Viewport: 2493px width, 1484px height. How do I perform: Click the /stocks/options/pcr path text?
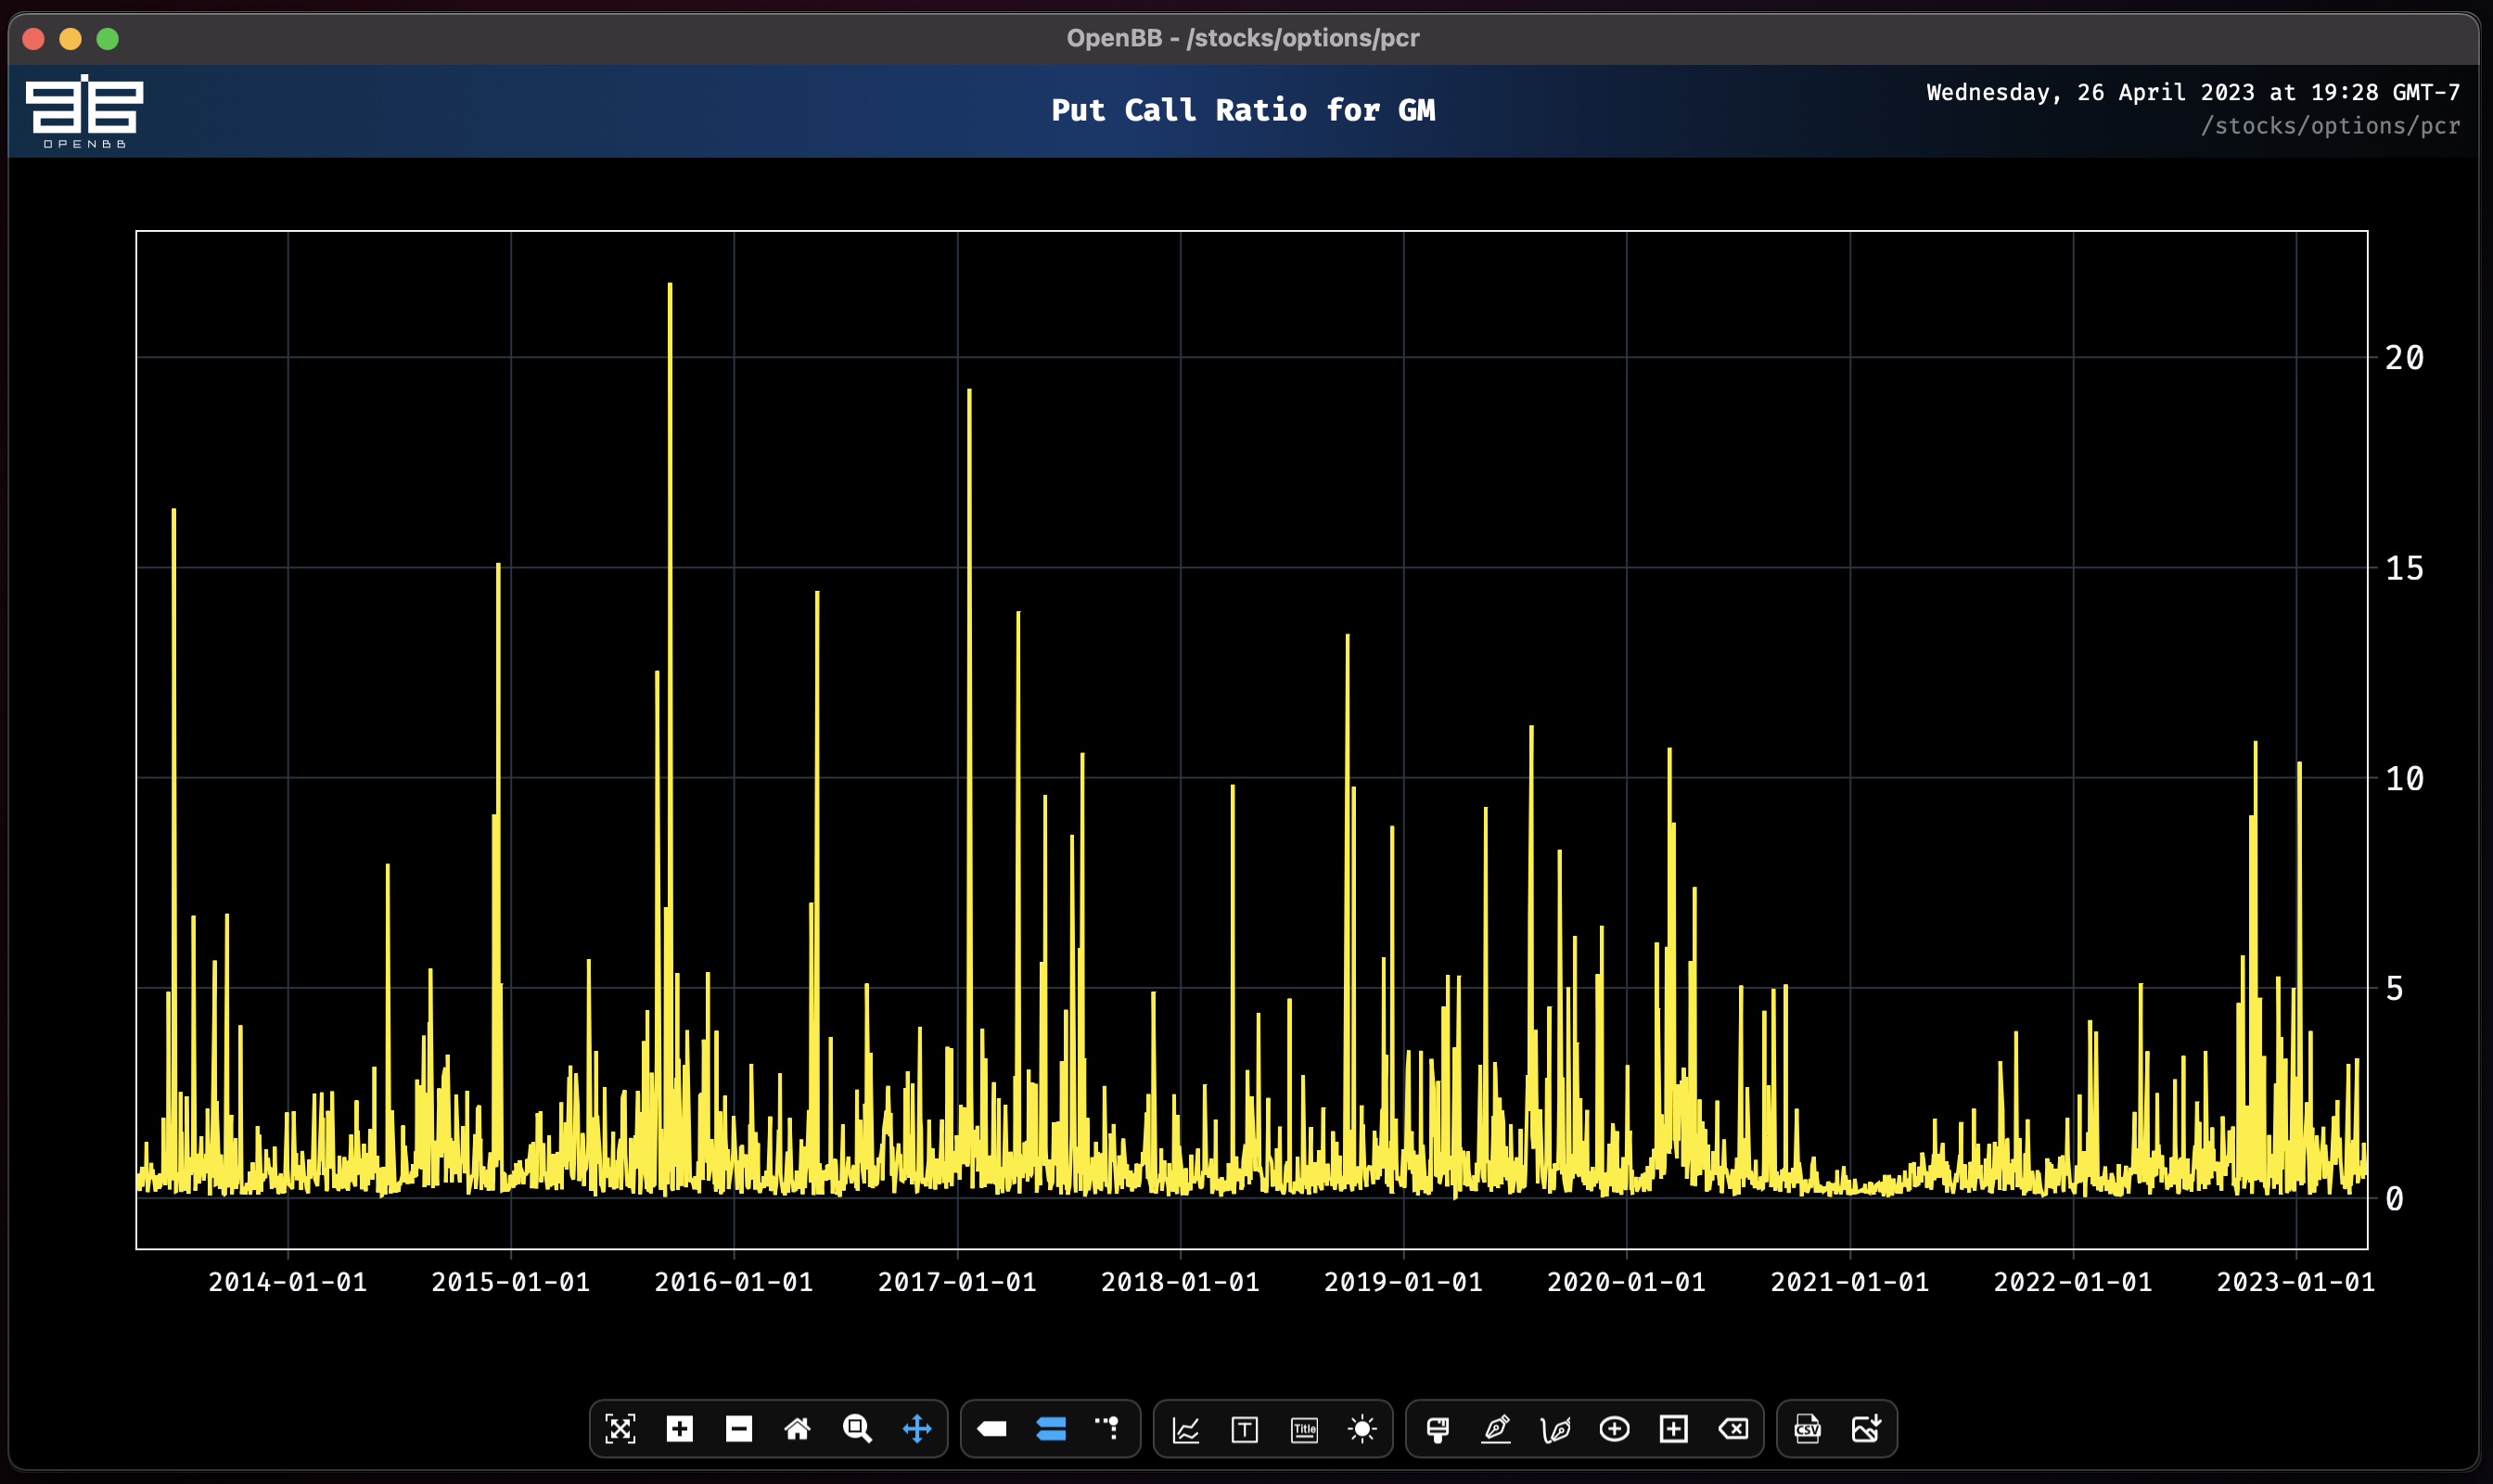pyautogui.click(x=2330, y=126)
